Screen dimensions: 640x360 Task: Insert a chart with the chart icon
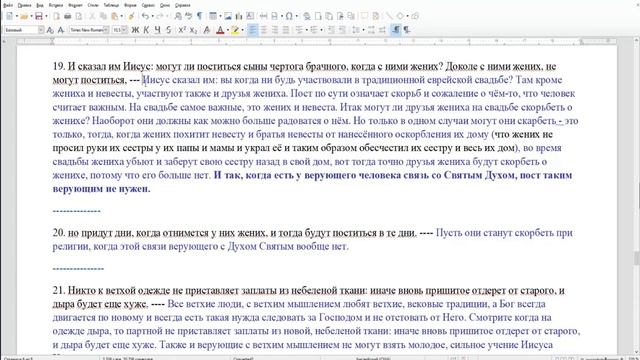tap(239, 16)
